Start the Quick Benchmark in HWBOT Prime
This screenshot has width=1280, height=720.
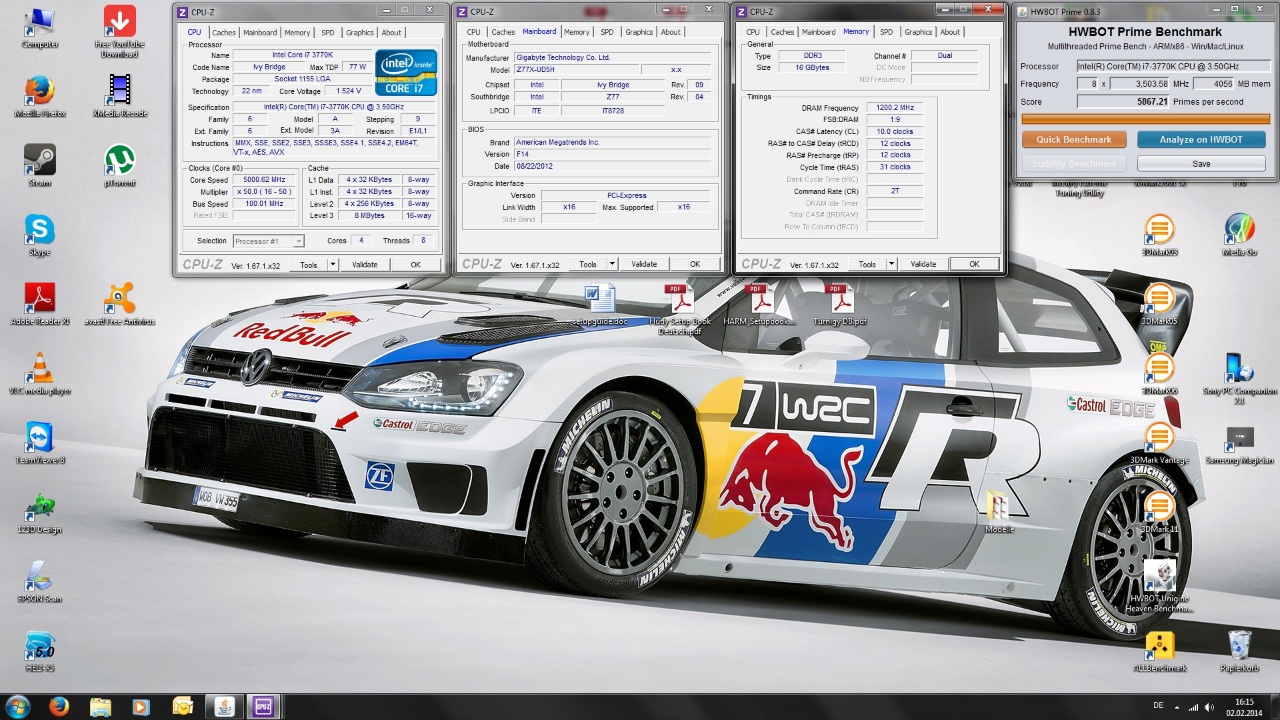click(1074, 140)
